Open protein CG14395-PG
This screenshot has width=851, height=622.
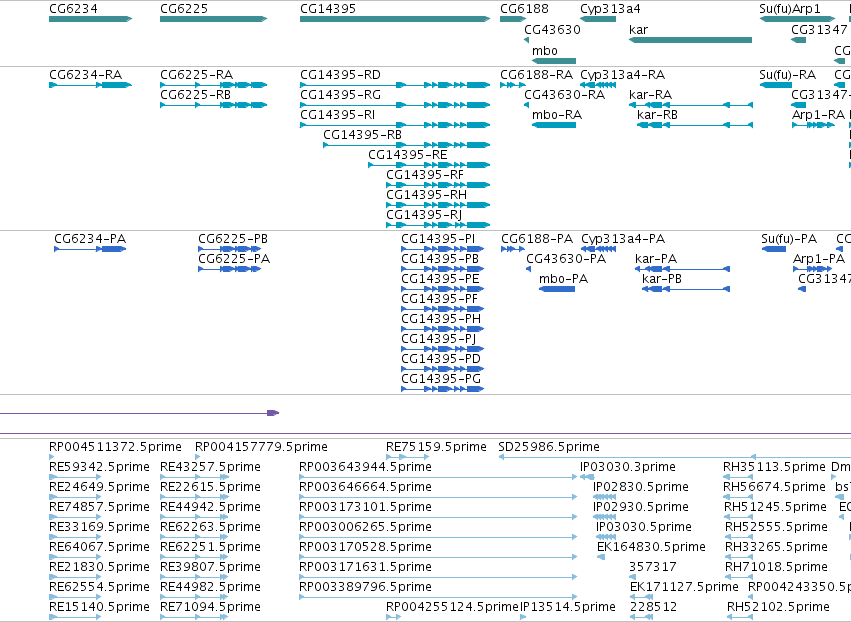tap(441, 379)
